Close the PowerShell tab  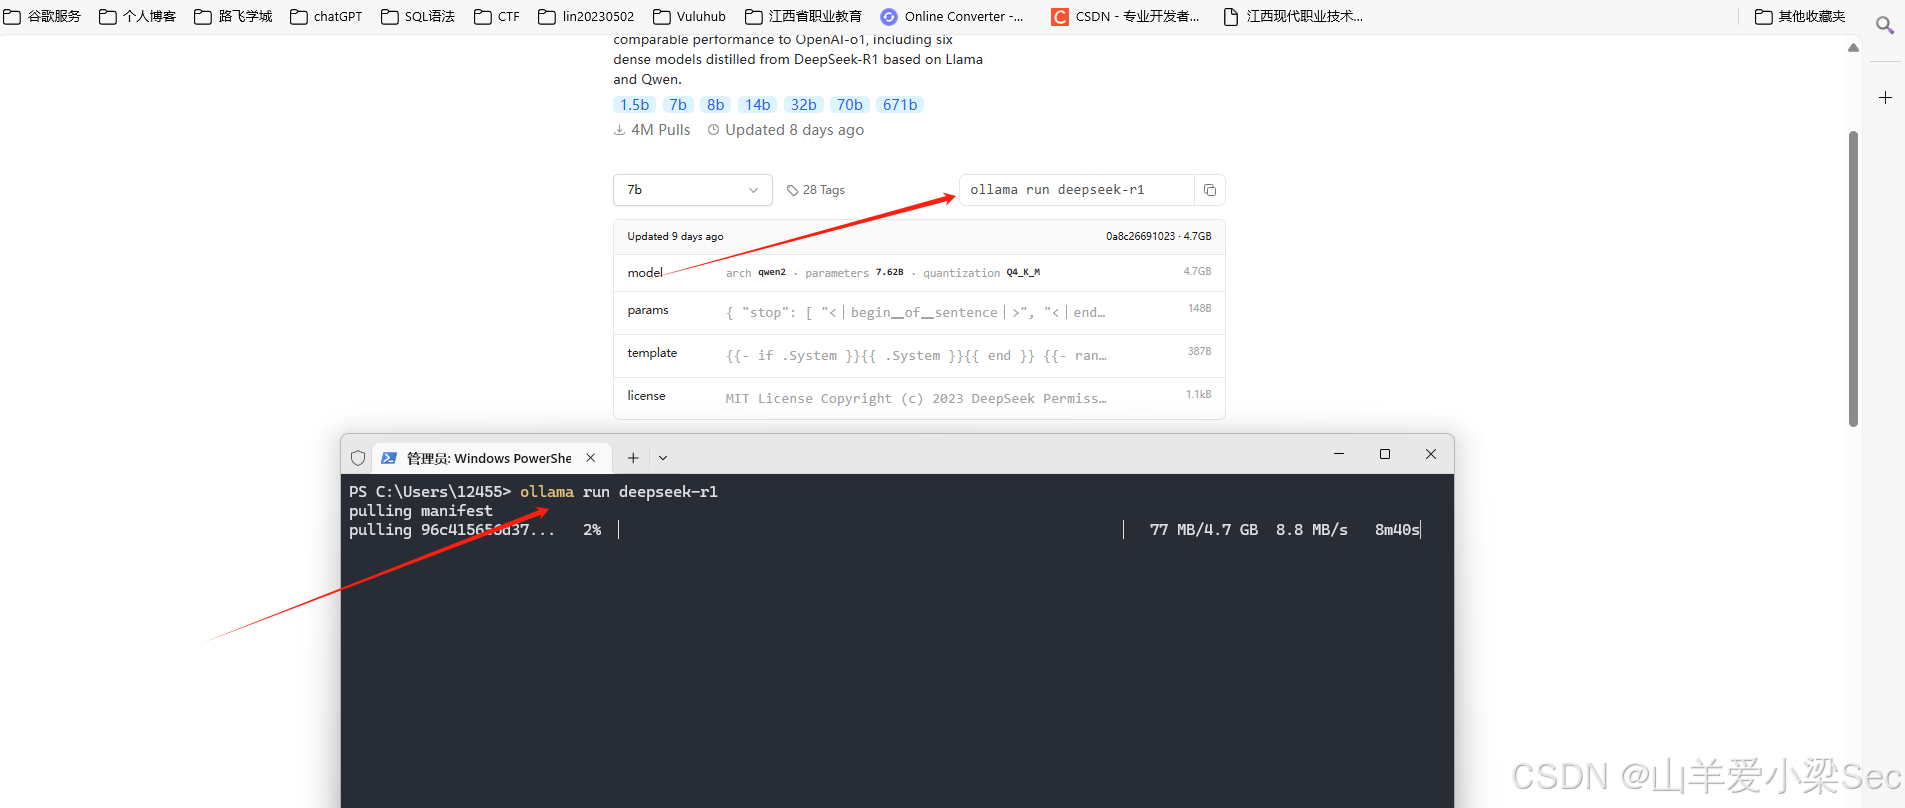(x=591, y=458)
